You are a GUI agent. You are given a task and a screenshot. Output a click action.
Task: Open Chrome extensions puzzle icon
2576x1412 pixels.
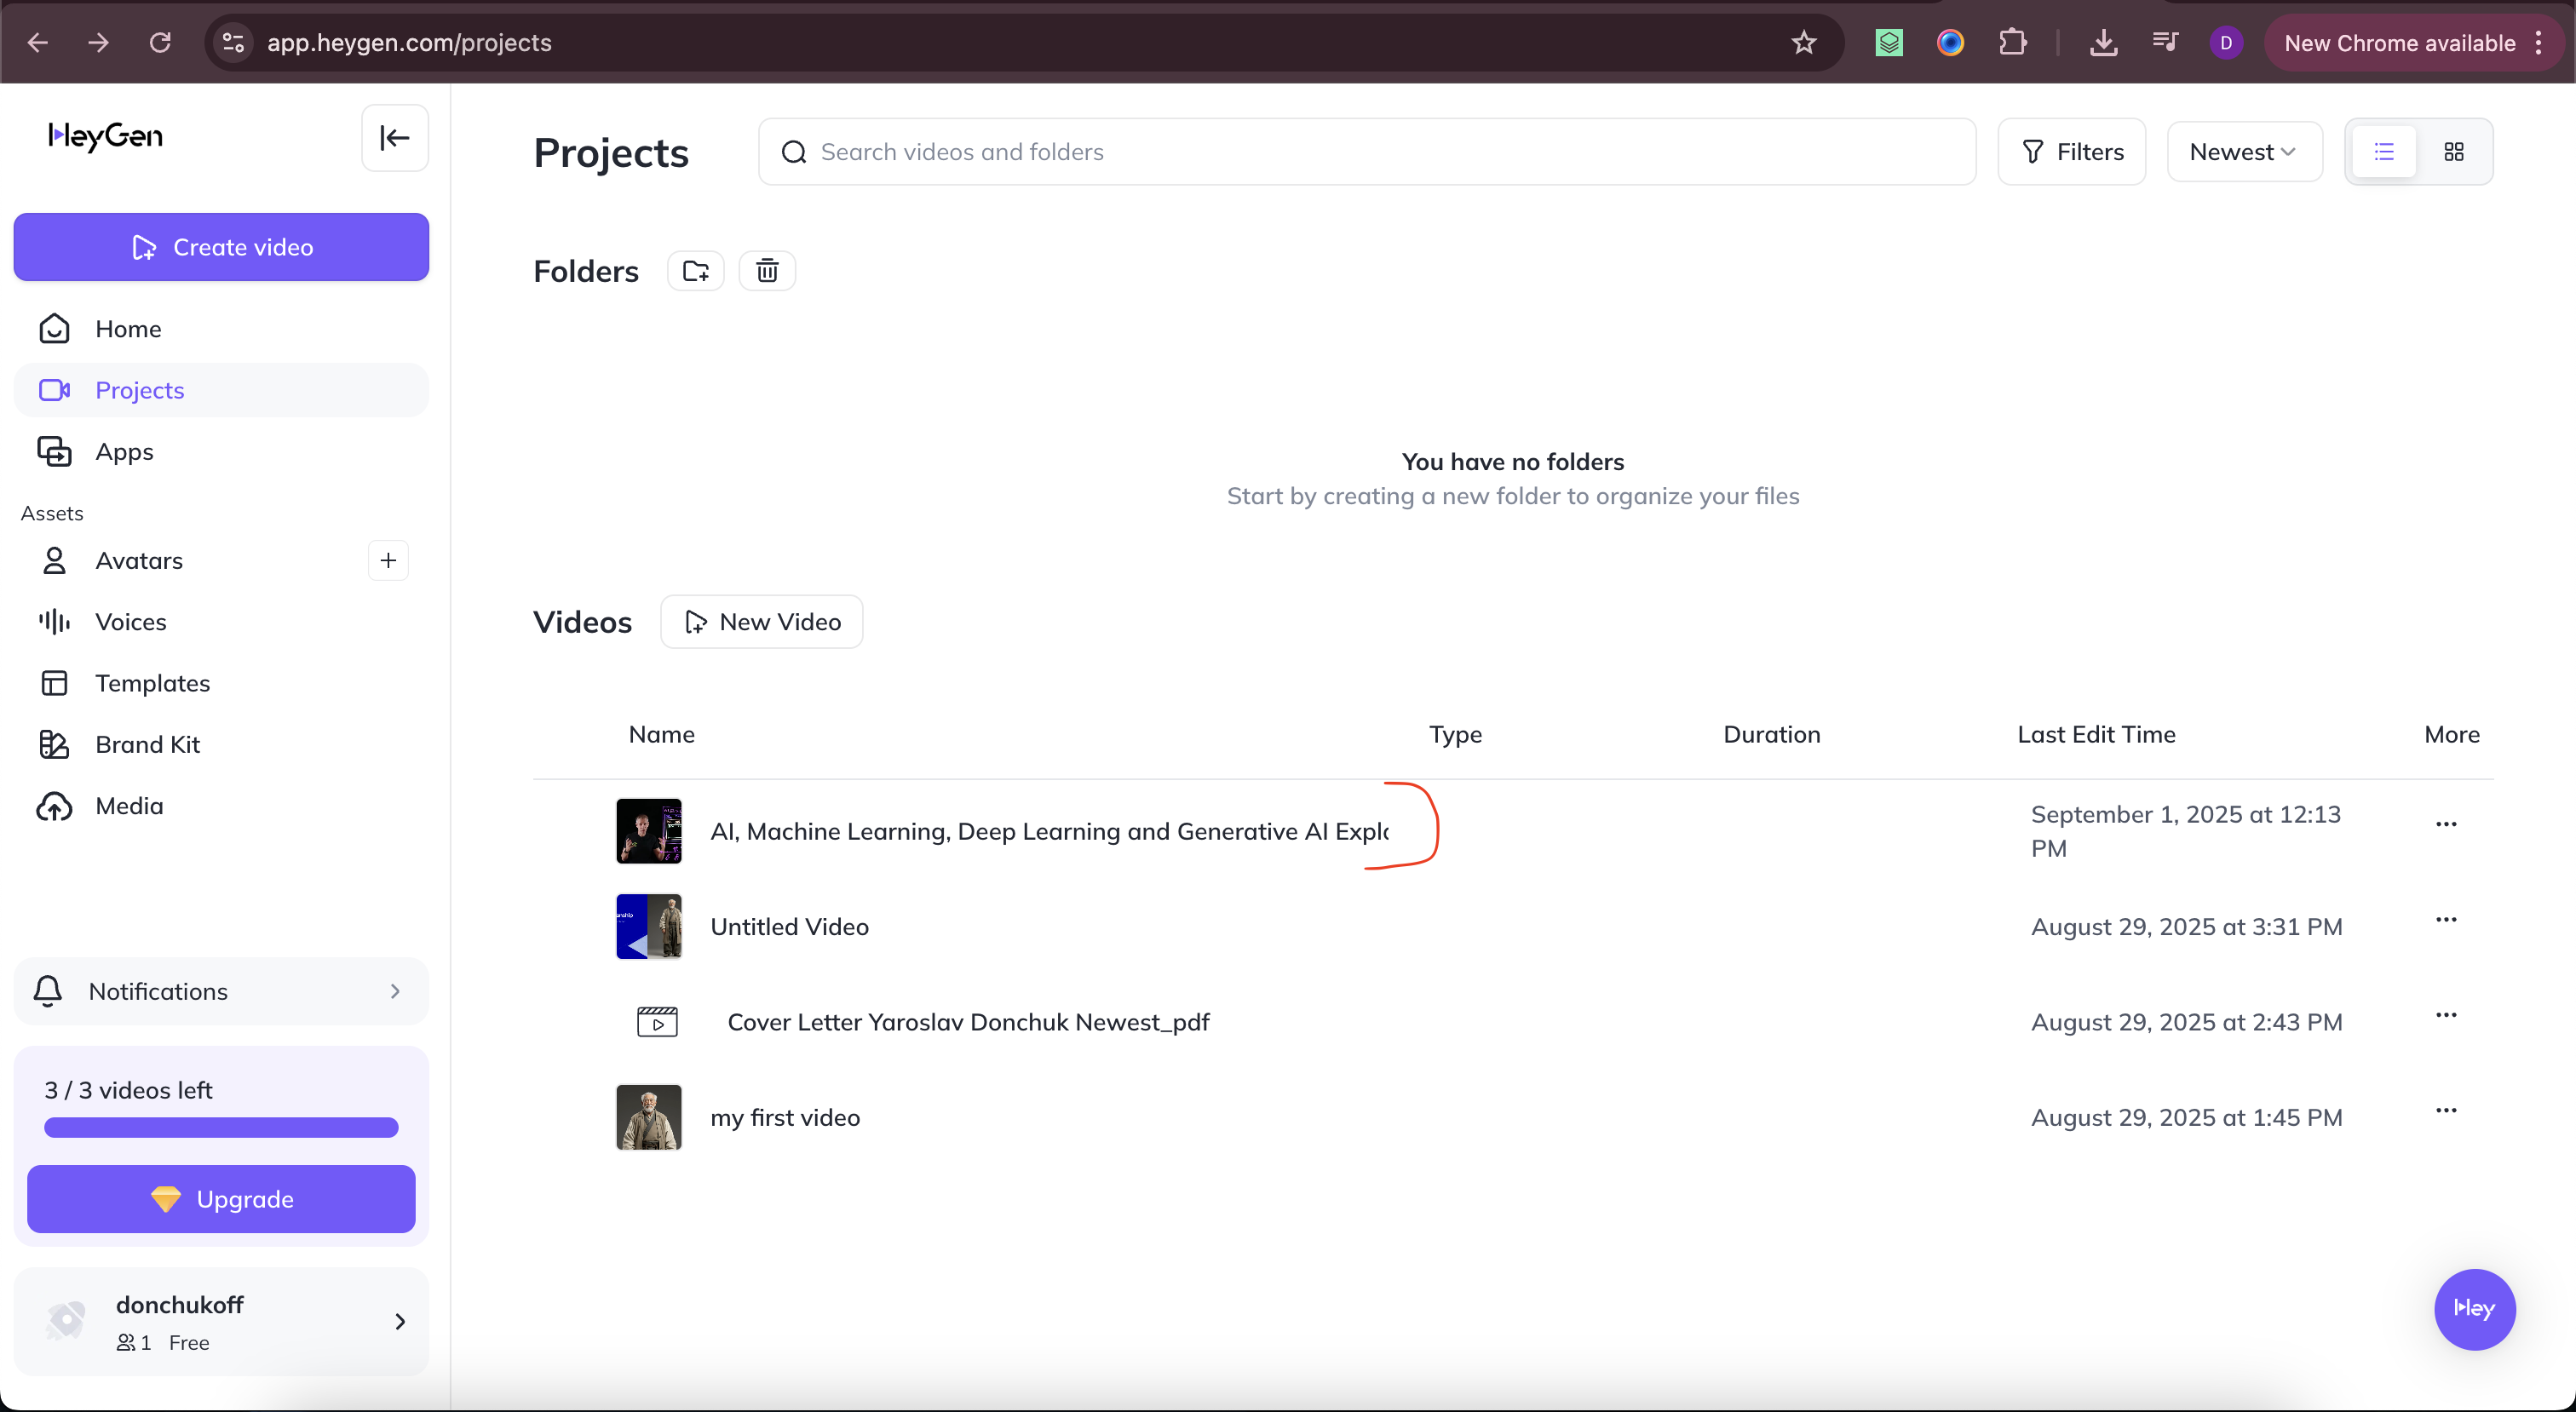[2012, 42]
